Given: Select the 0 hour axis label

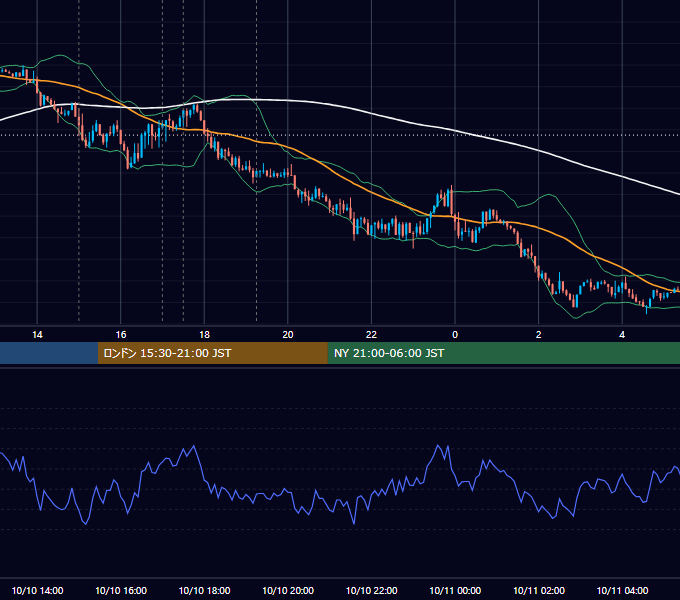Looking at the screenshot, I should [x=455, y=335].
